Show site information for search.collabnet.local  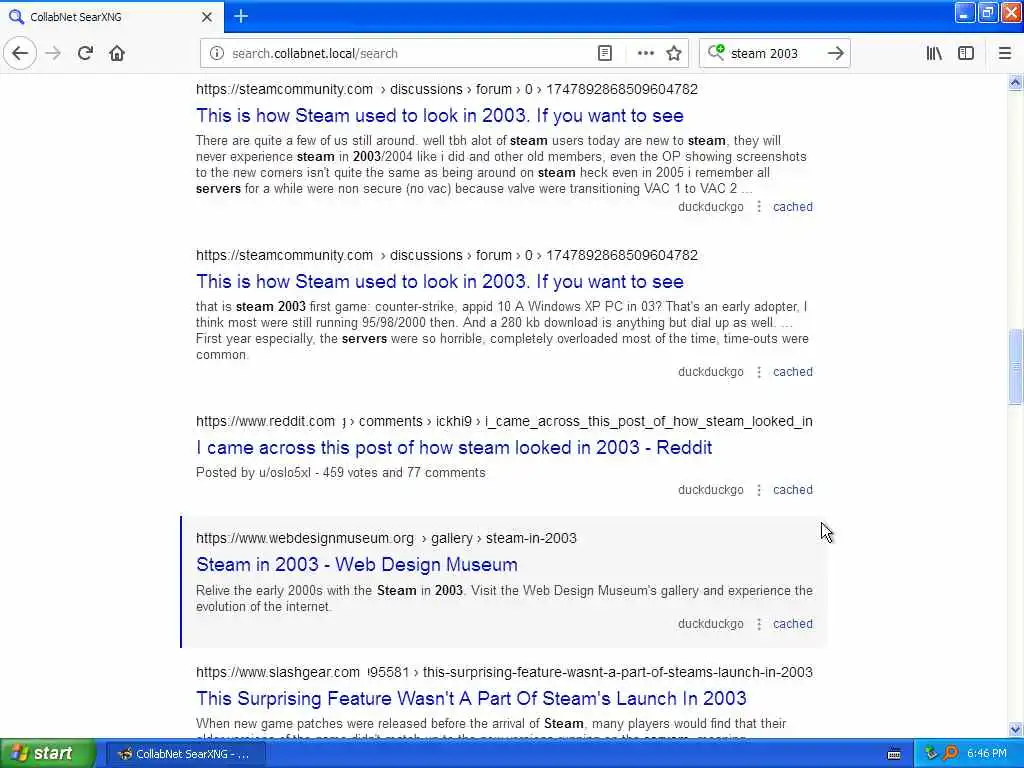click(x=217, y=54)
